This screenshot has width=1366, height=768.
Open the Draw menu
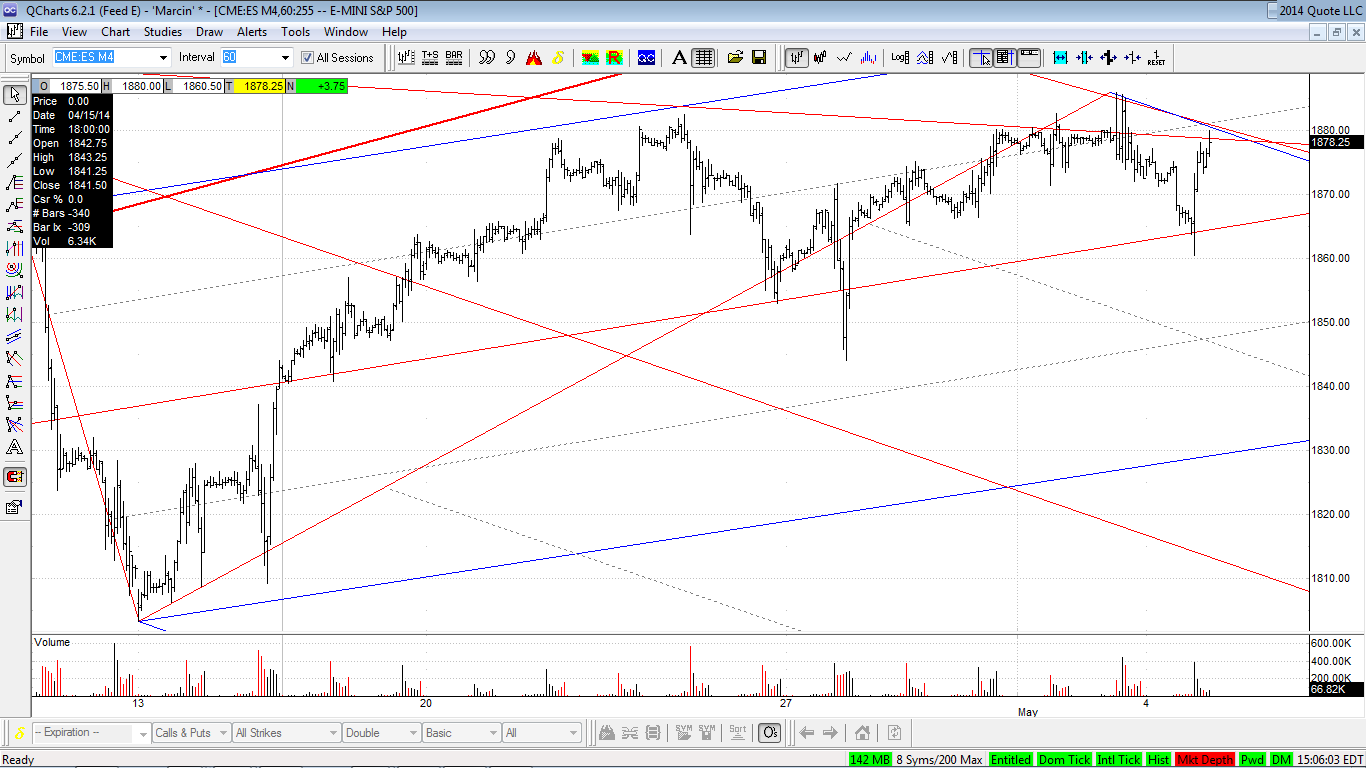click(x=209, y=32)
